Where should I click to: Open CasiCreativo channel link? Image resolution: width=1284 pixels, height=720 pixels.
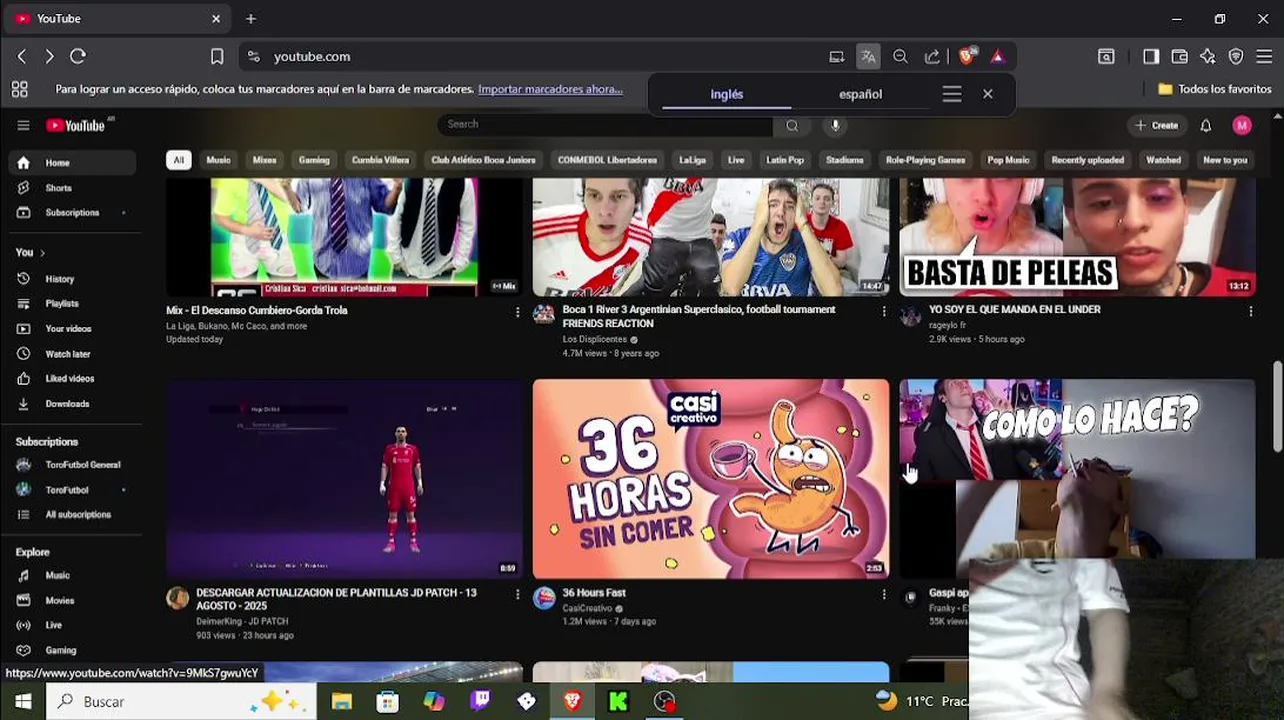coord(587,608)
